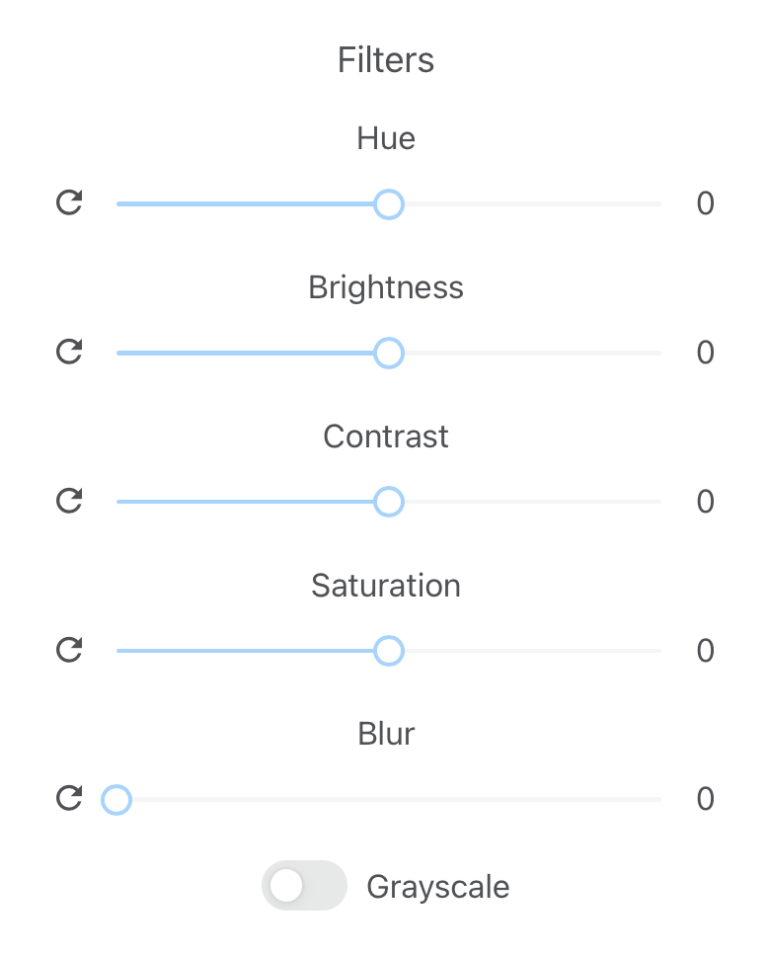768x956 pixels.
Task: Click the Grayscale text label
Action: pyautogui.click(x=438, y=887)
